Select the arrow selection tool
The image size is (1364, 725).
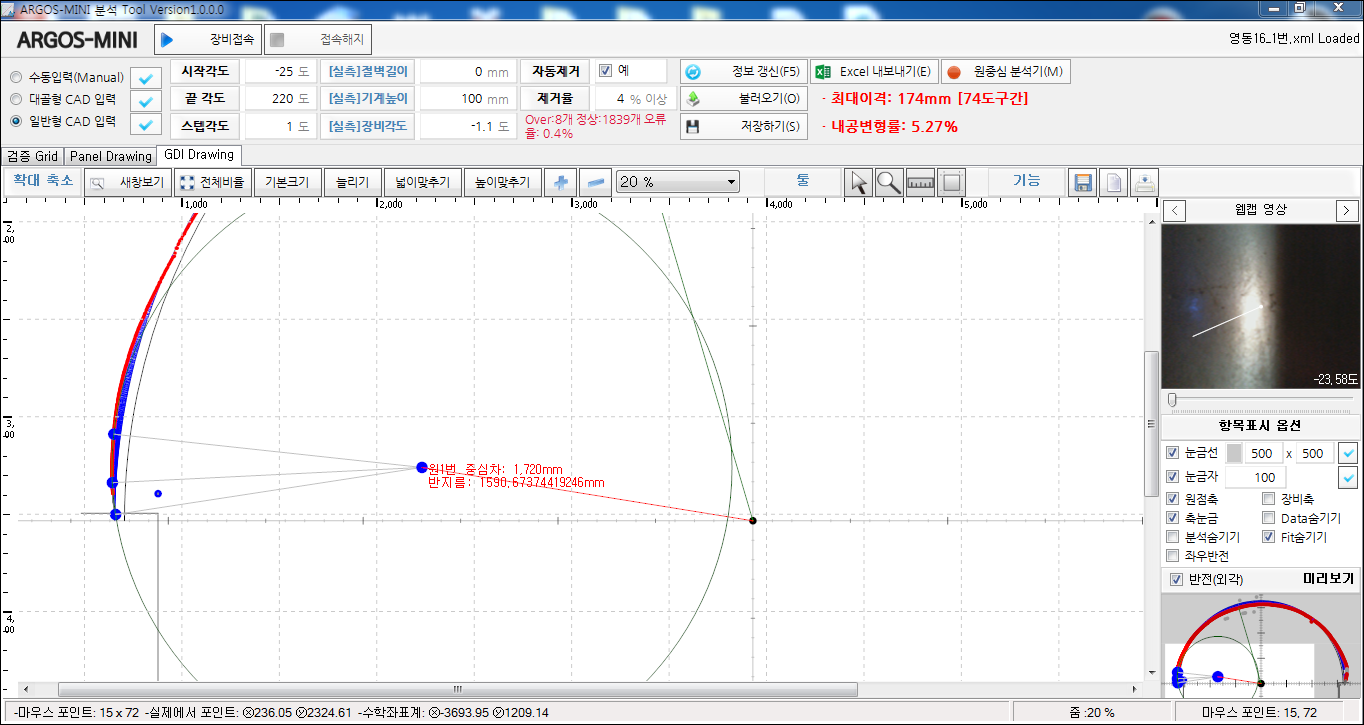click(858, 182)
